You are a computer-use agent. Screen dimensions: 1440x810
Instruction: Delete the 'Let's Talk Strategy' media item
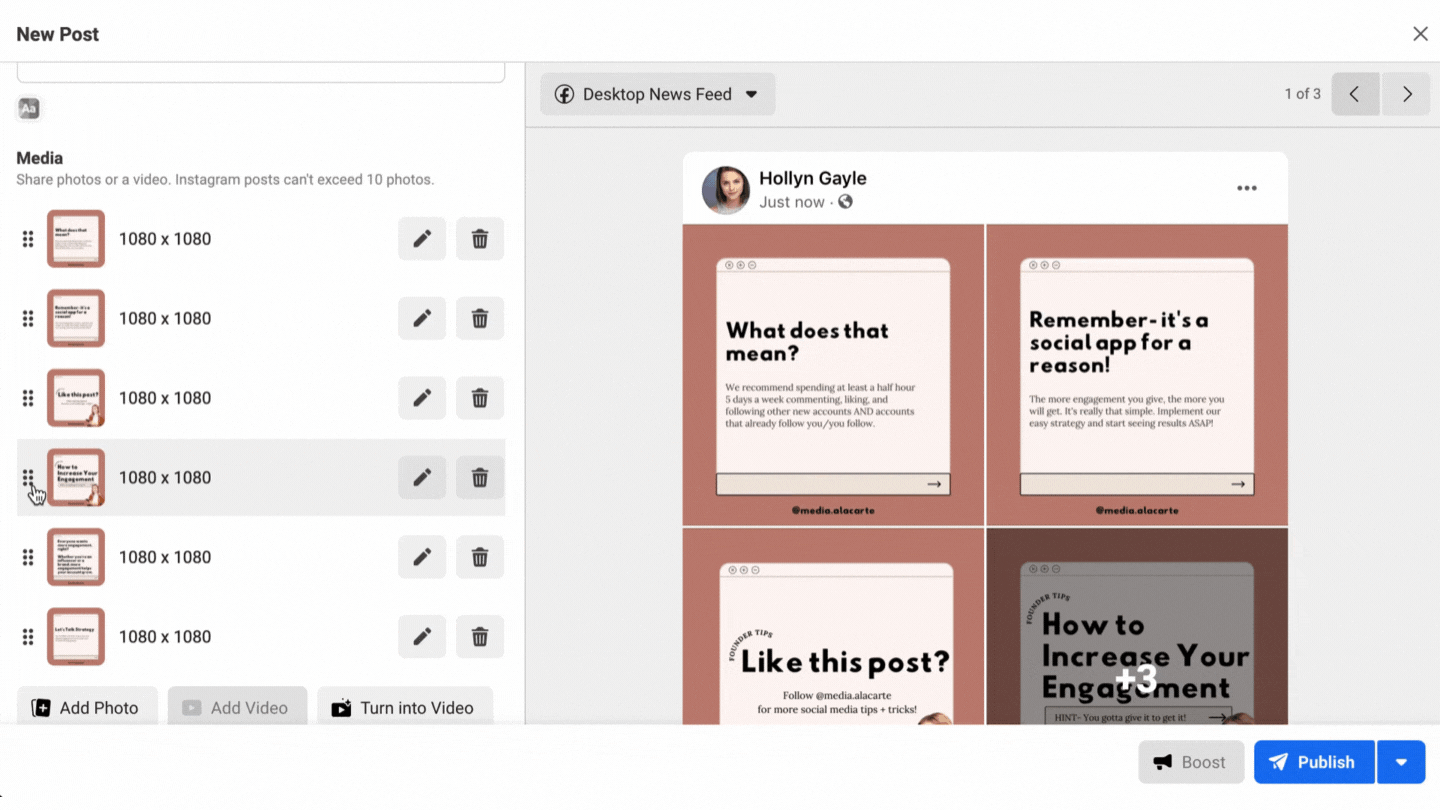pos(480,637)
